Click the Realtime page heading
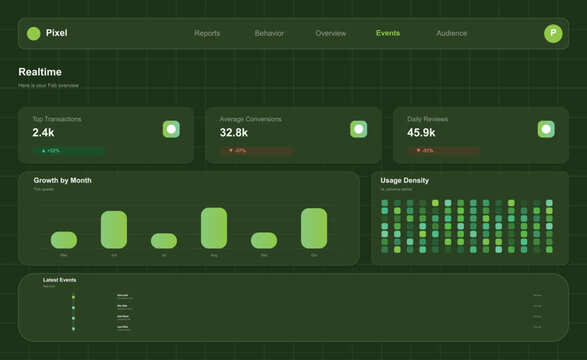 40,72
